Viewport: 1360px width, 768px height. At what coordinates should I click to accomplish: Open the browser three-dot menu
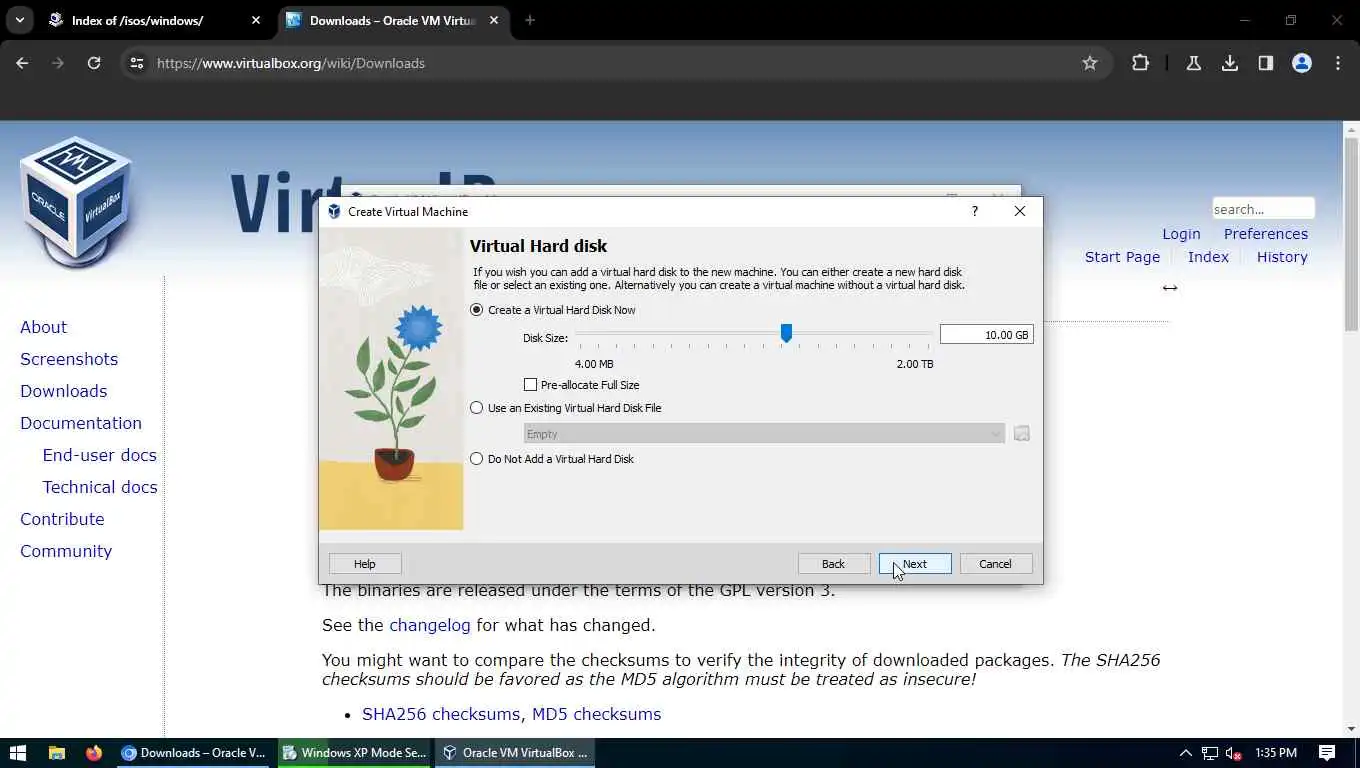[1338, 63]
